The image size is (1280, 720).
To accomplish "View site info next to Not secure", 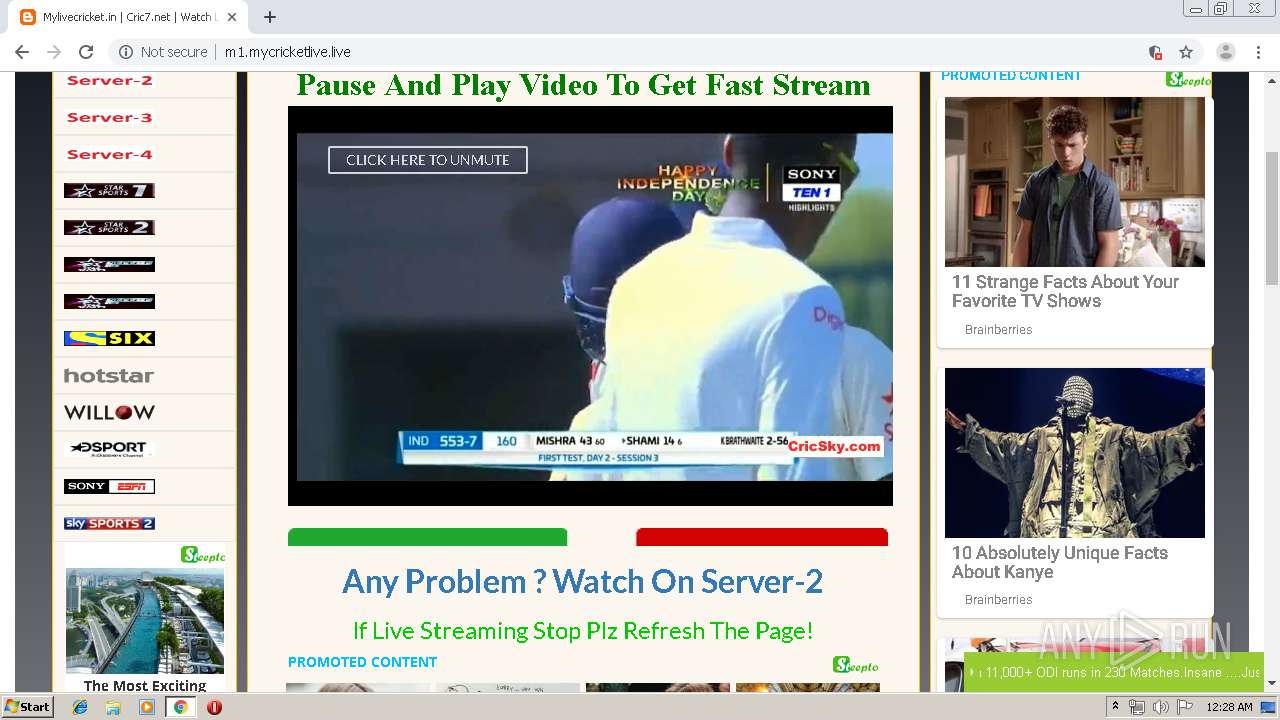I will (x=126, y=52).
